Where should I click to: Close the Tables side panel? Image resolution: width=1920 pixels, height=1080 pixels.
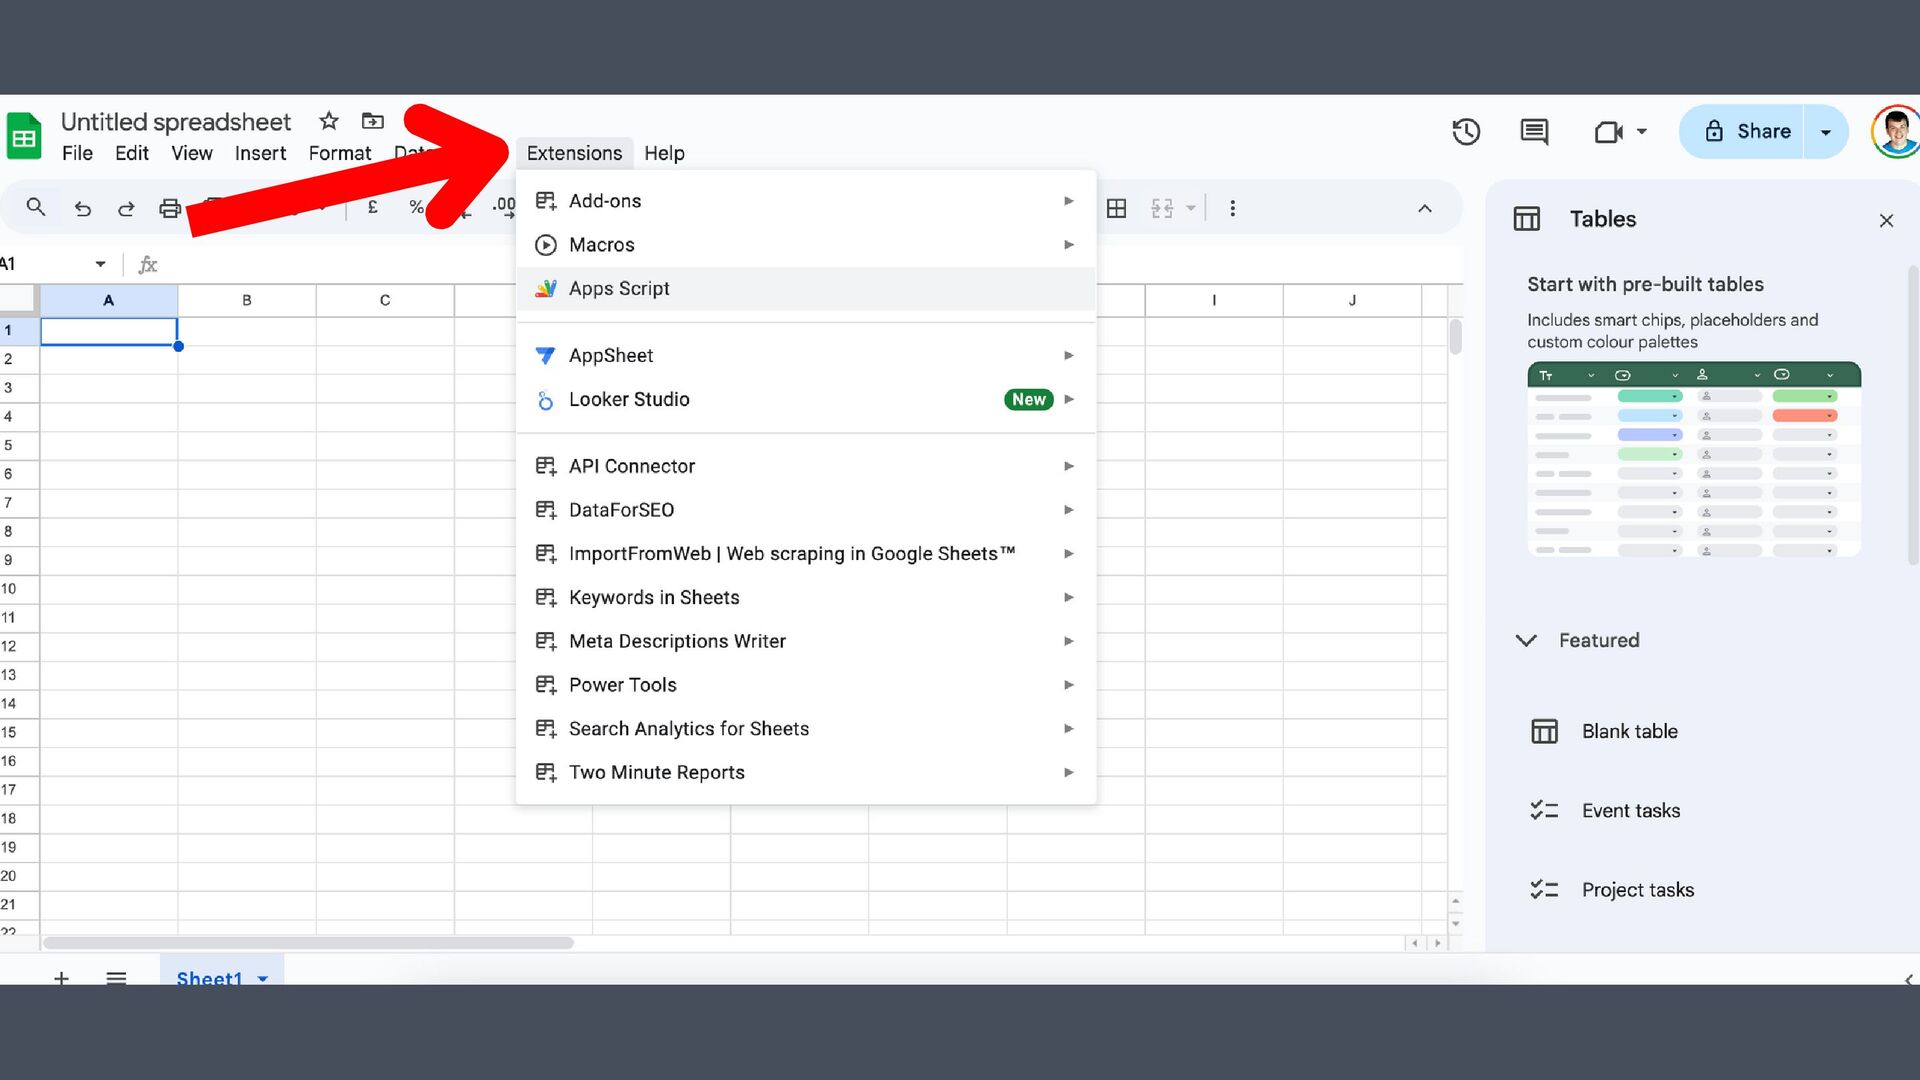1886,220
